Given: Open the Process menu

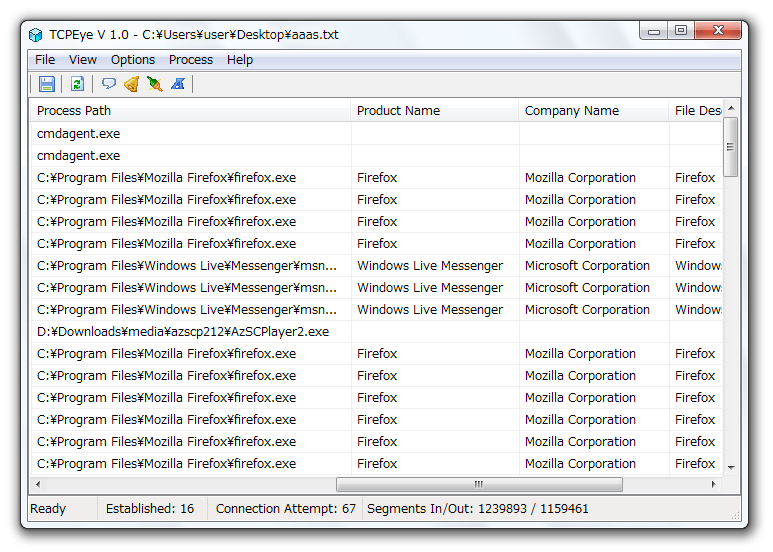Looking at the screenshot, I should tap(191, 60).
